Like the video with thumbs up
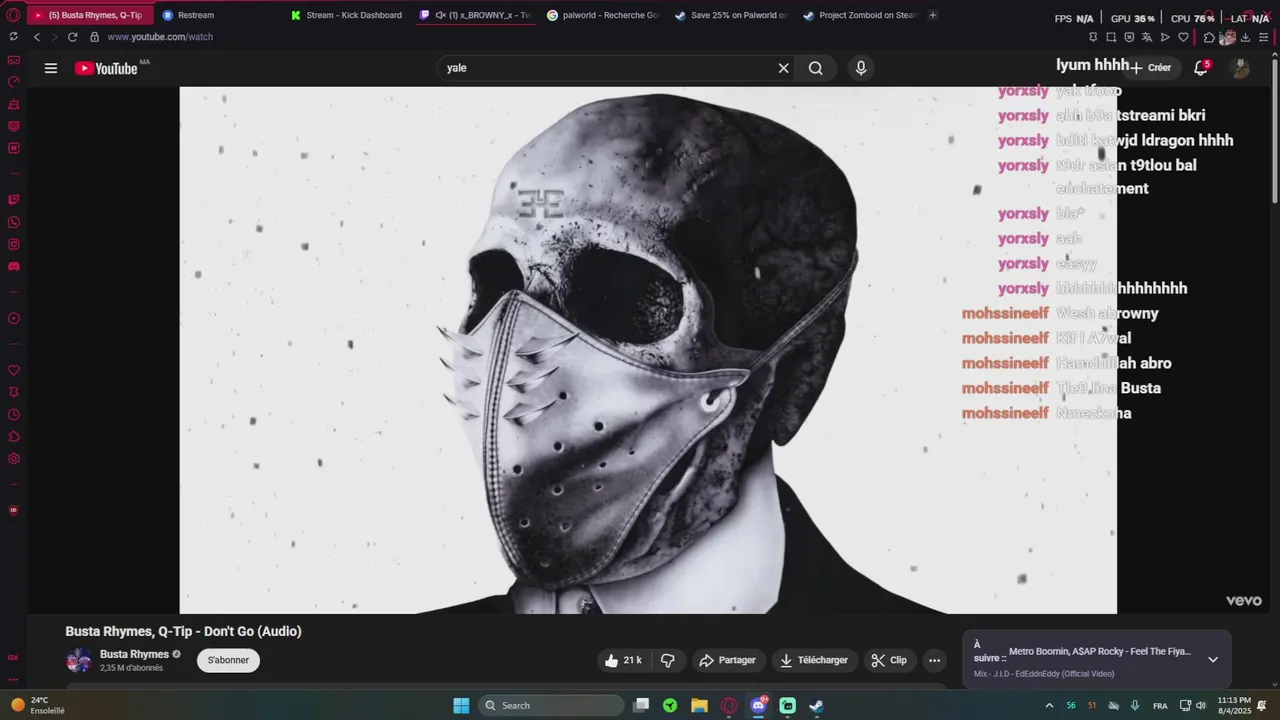Screen dimensions: 1280x720 tap(624, 660)
